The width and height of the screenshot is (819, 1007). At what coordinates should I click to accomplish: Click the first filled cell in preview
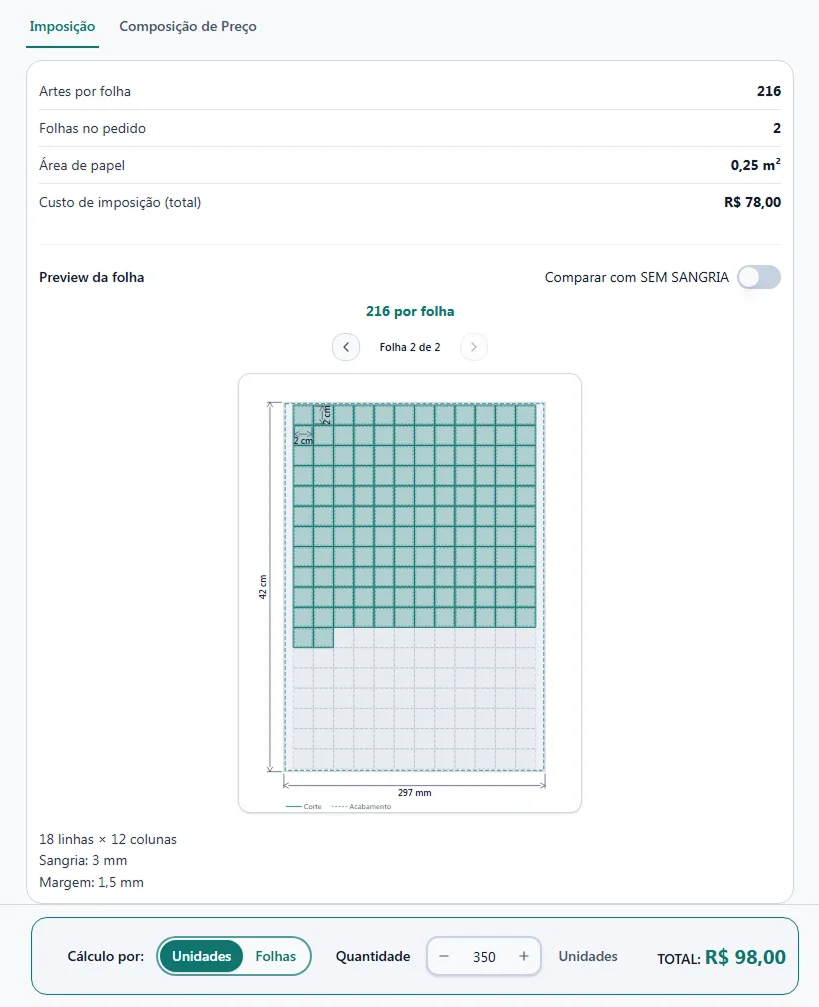point(303,415)
